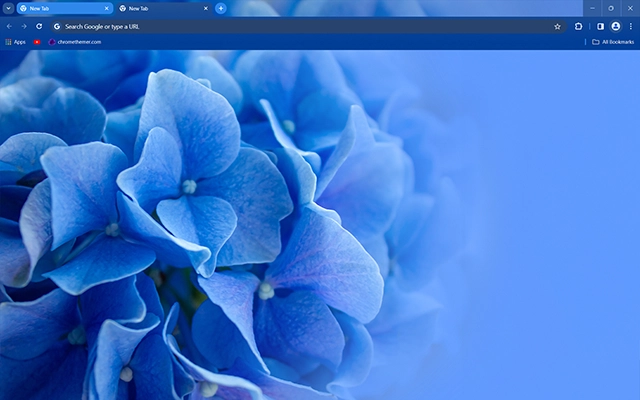Viewport: 640px width, 400px height.
Task: Open Apps shortcut in bookmarks bar
Action: [16, 42]
